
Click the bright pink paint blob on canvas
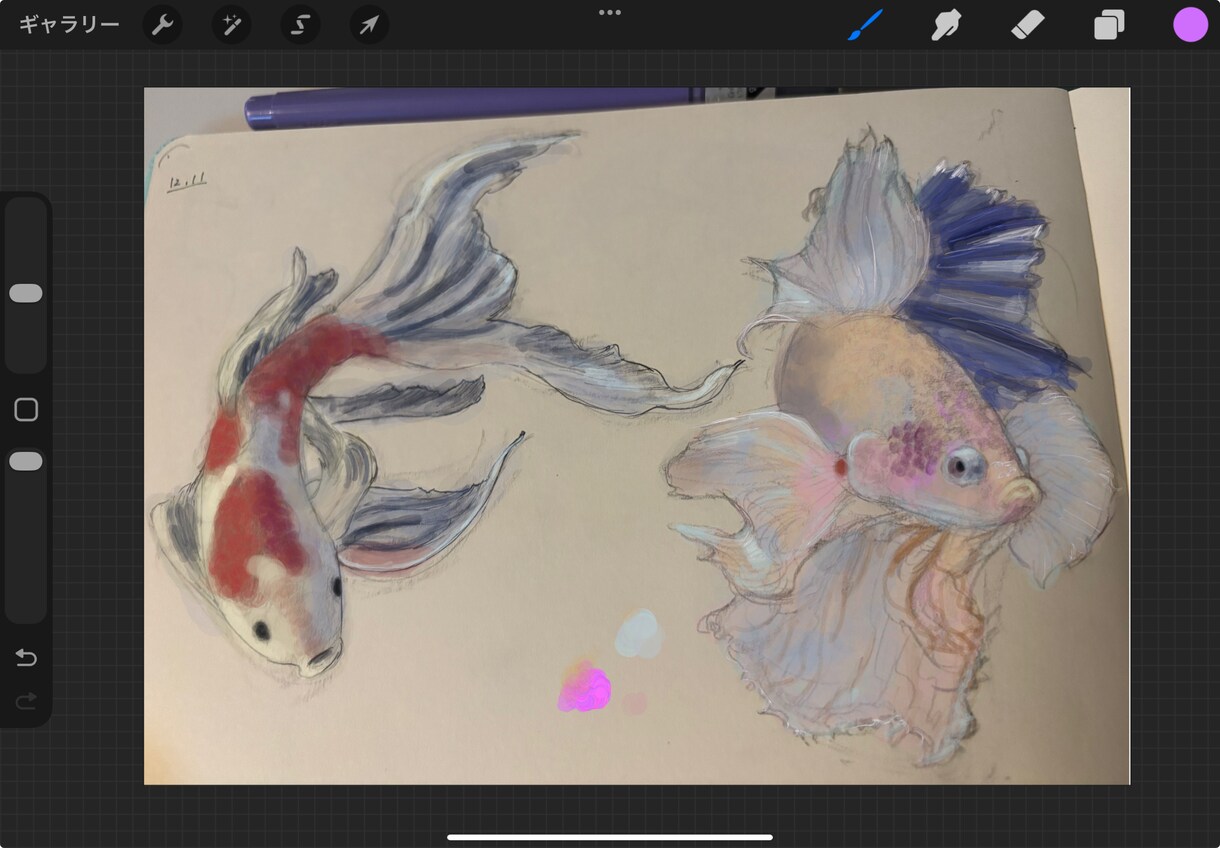pyautogui.click(x=585, y=690)
